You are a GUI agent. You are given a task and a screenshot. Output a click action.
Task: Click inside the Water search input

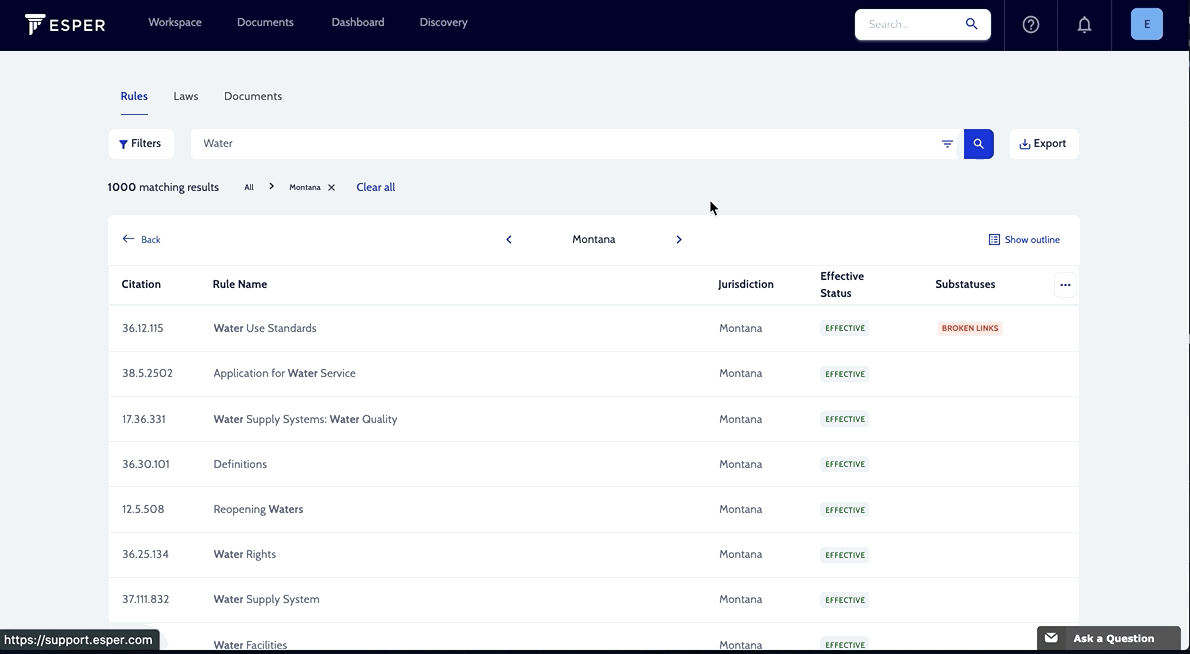pos(400,143)
